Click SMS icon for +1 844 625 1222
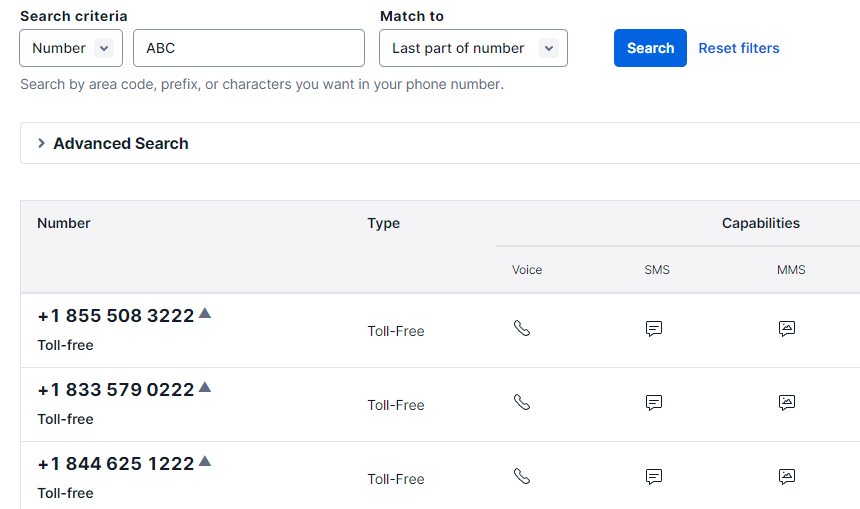This screenshot has width=860, height=509. click(x=654, y=476)
